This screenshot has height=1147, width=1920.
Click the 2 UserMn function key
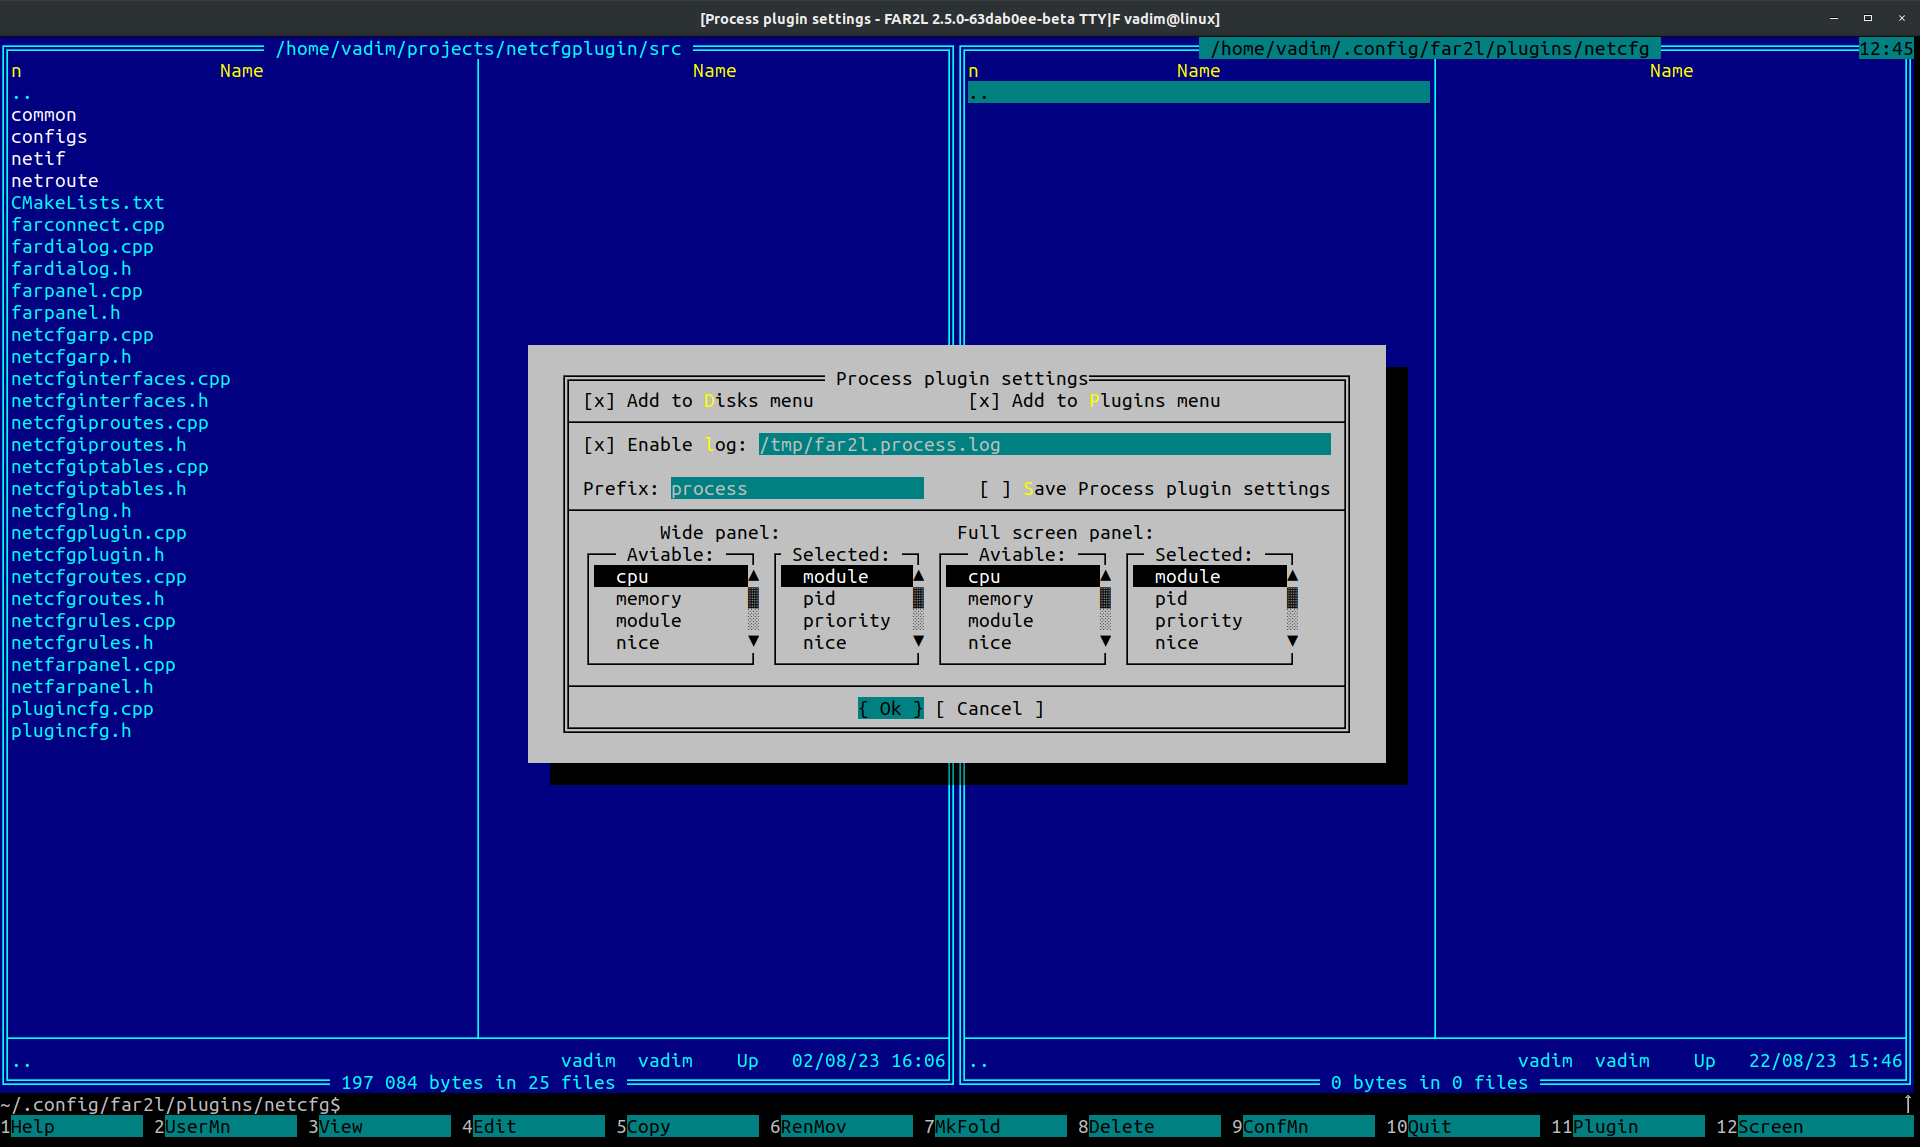tap(225, 1127)
